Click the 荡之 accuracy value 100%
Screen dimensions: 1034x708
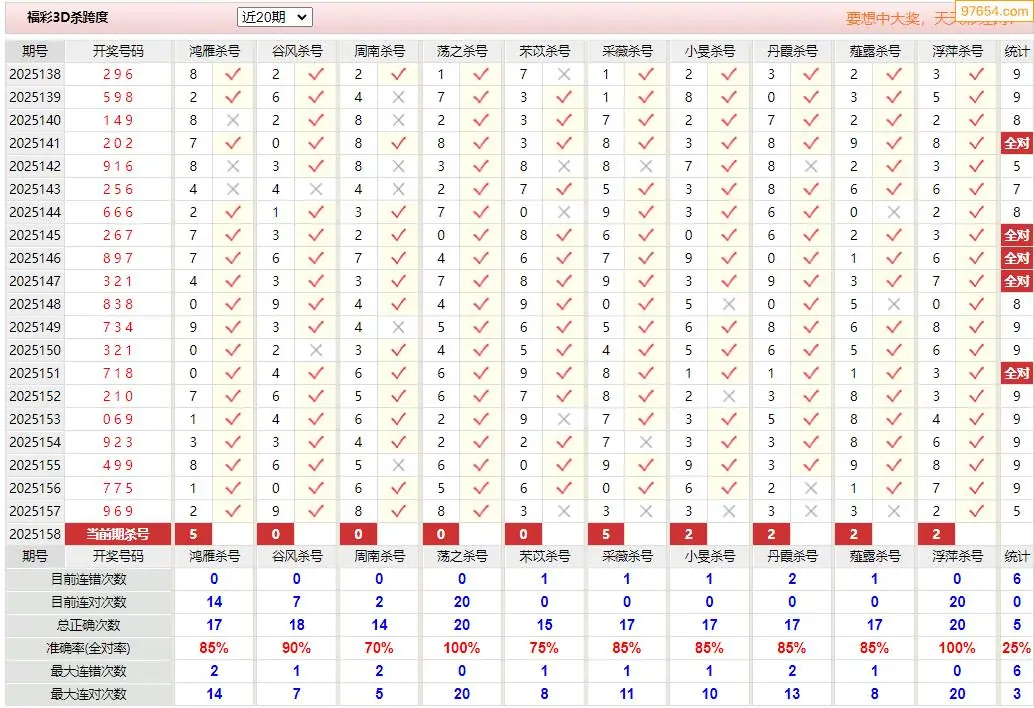tap(462, 649)
